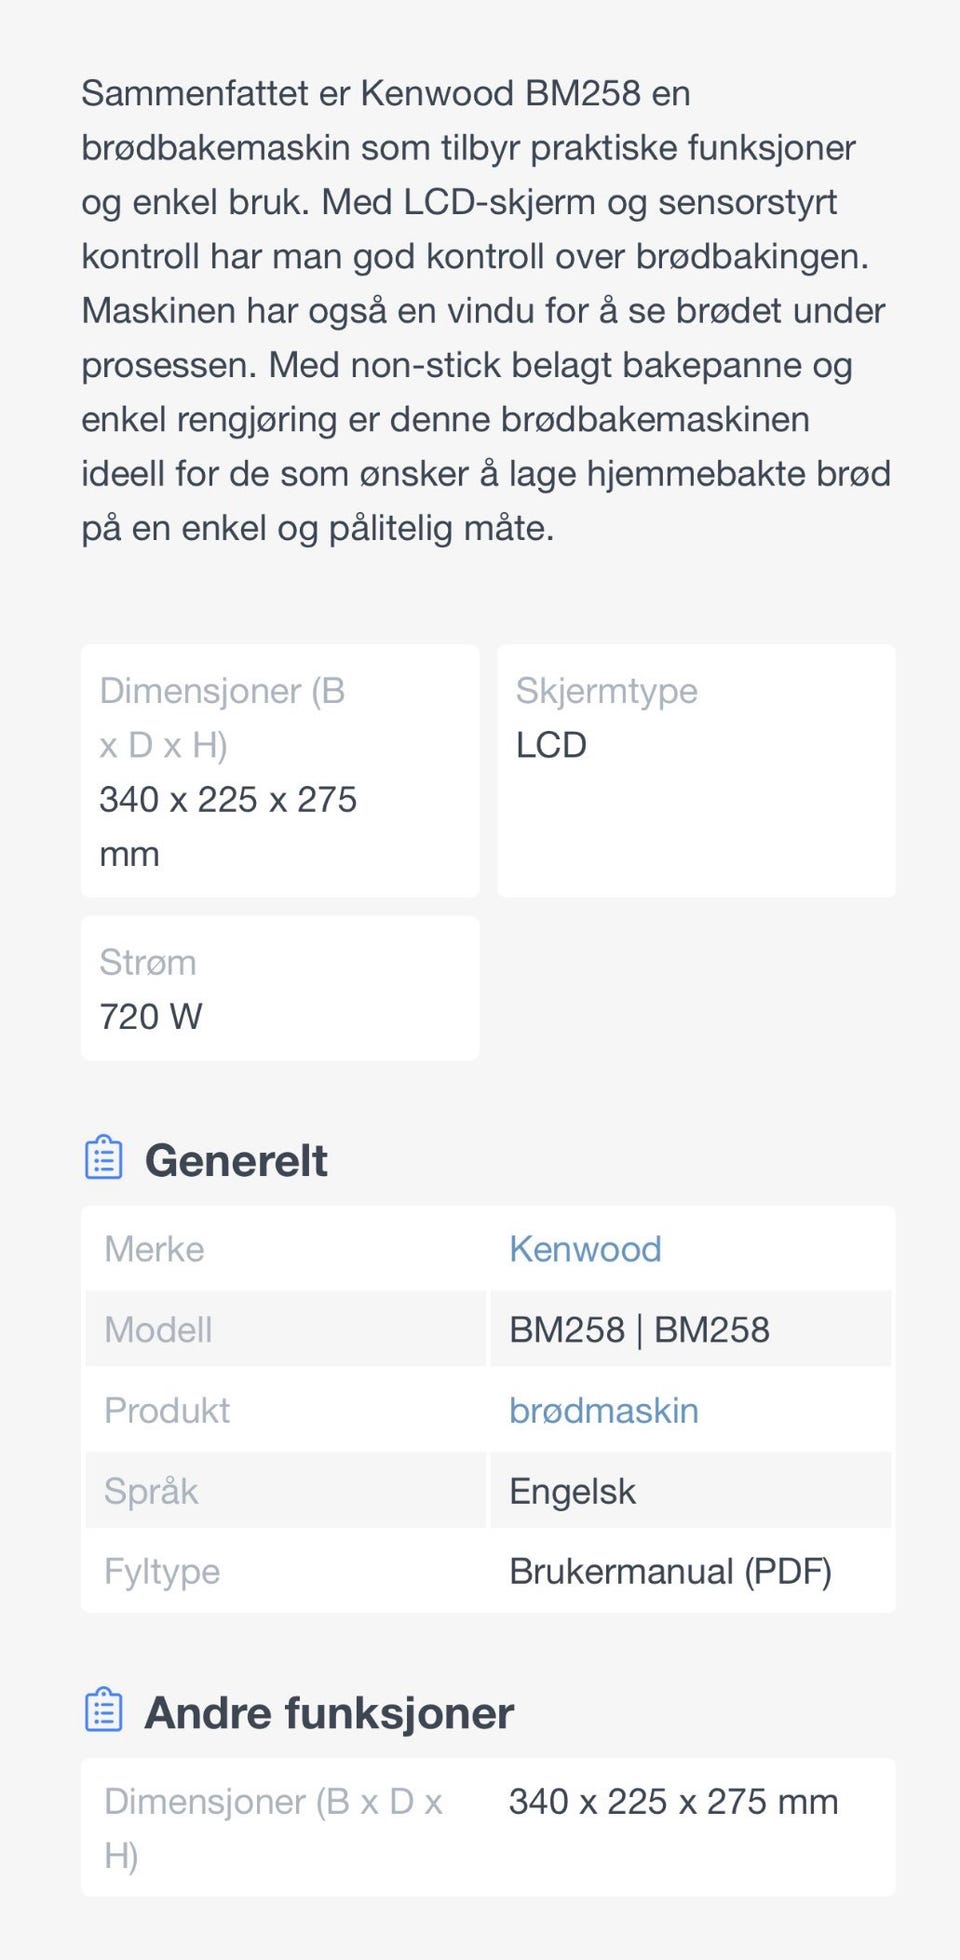Click the clipboard icon beside Generelt
960x1960 pixels.
pyautogui.click(x=104, y=1159)
